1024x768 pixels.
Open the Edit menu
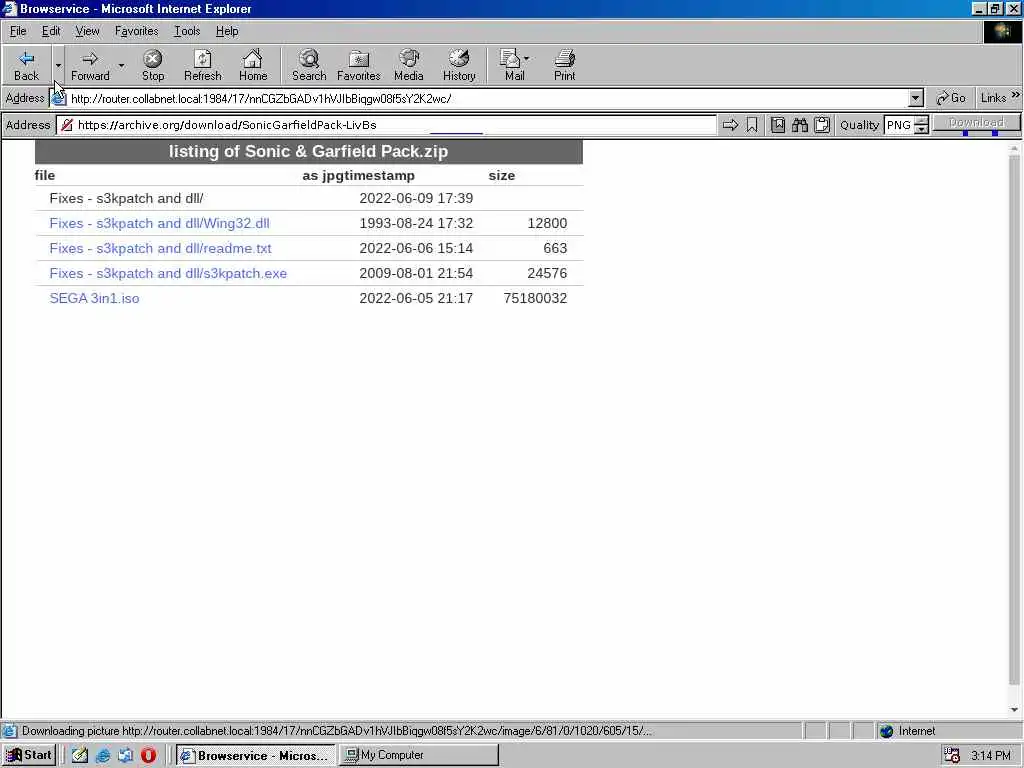coord(51,31)
